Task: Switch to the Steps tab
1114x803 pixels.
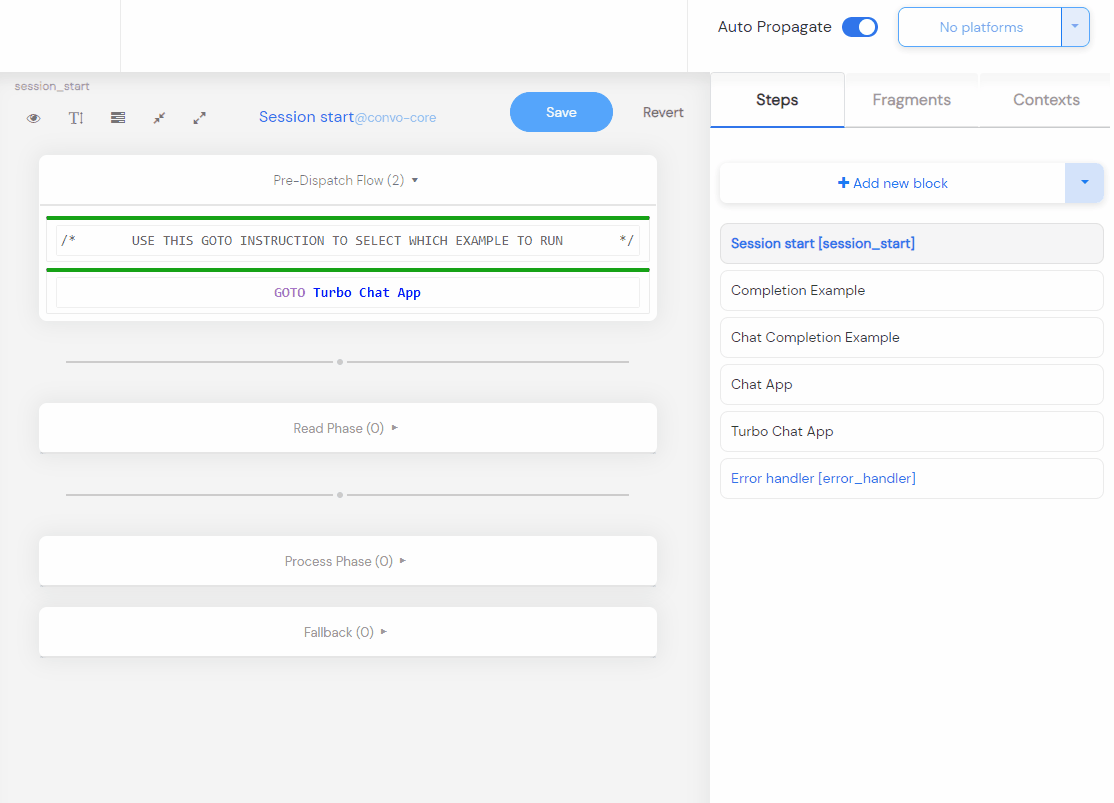Action: 777,100
